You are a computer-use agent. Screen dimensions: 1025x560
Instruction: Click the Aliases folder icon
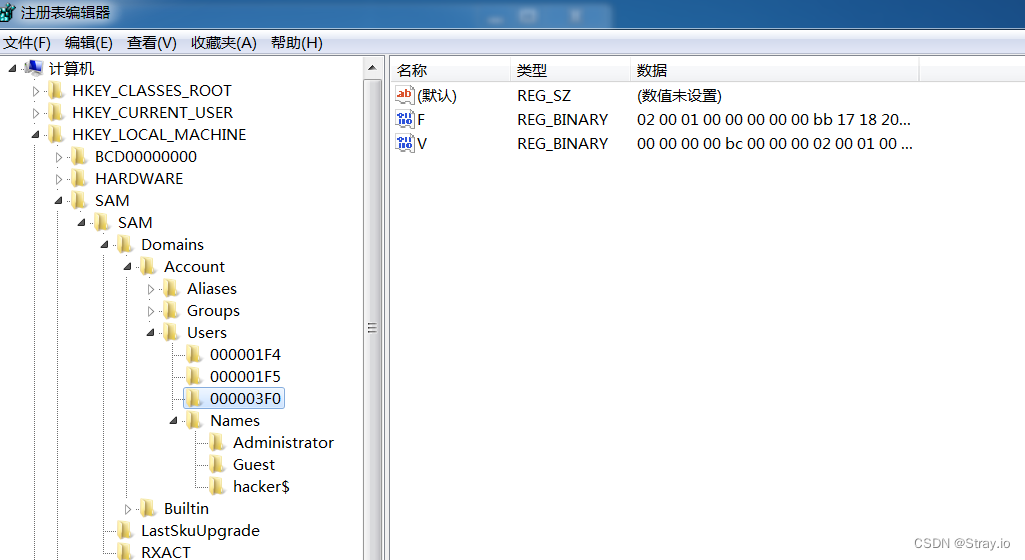tap(172, 289)
